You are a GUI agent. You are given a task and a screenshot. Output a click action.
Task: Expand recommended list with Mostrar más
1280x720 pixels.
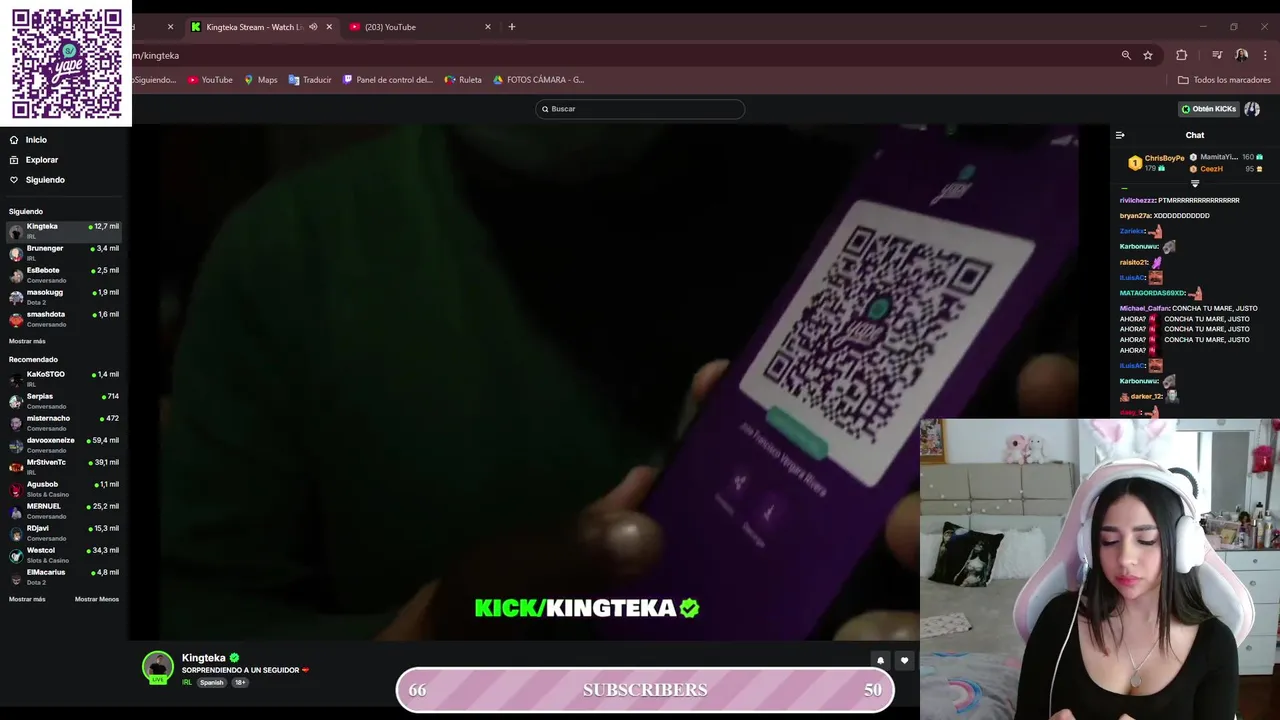(27, 599)
